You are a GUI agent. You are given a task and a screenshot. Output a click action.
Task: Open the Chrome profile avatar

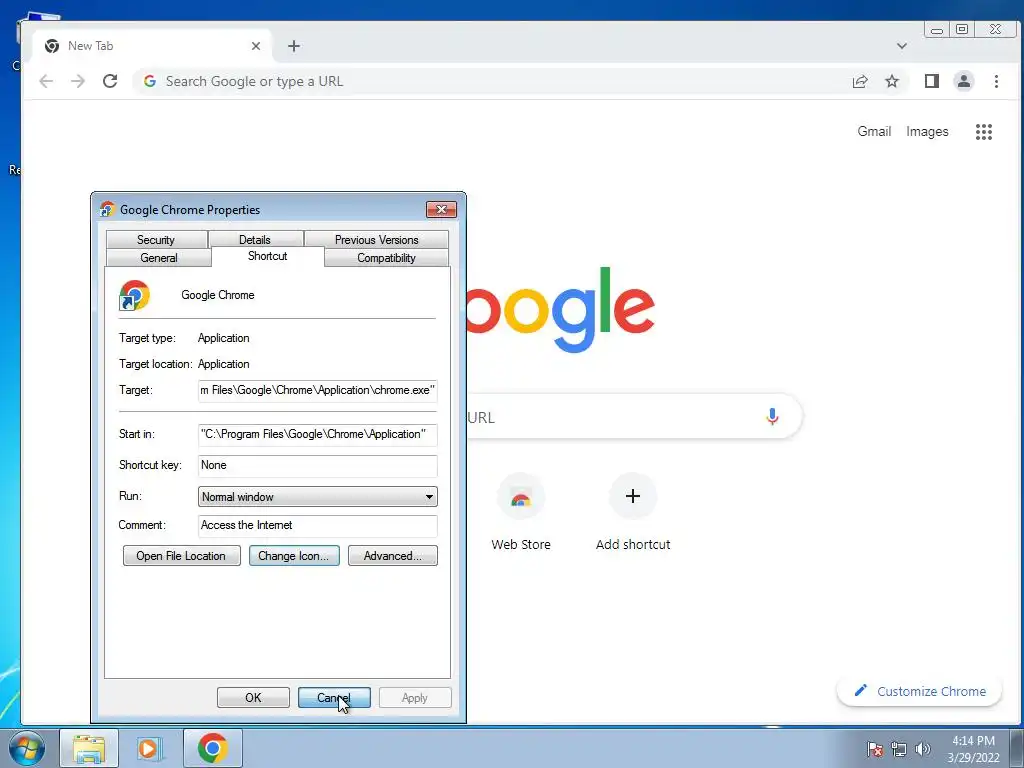[x=964, y=81]
